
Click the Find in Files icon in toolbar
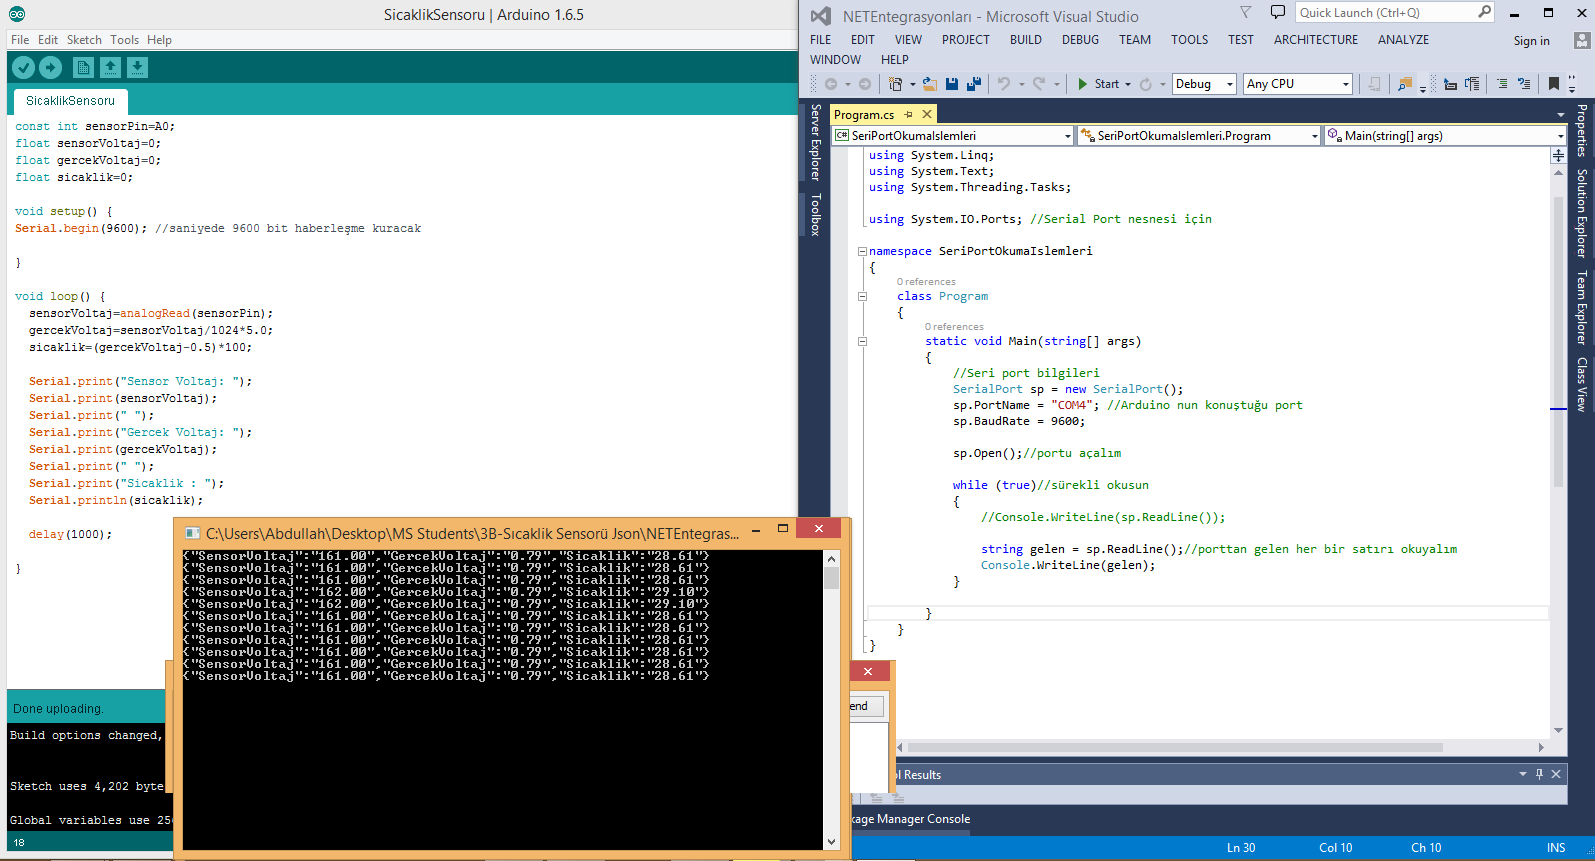pos(1406,84)
